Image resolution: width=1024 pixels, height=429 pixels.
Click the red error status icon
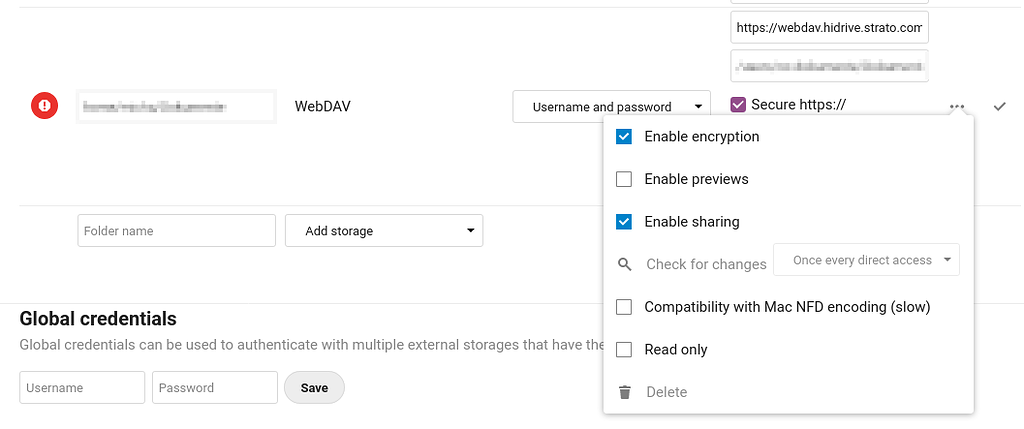(x=44, y=105)
